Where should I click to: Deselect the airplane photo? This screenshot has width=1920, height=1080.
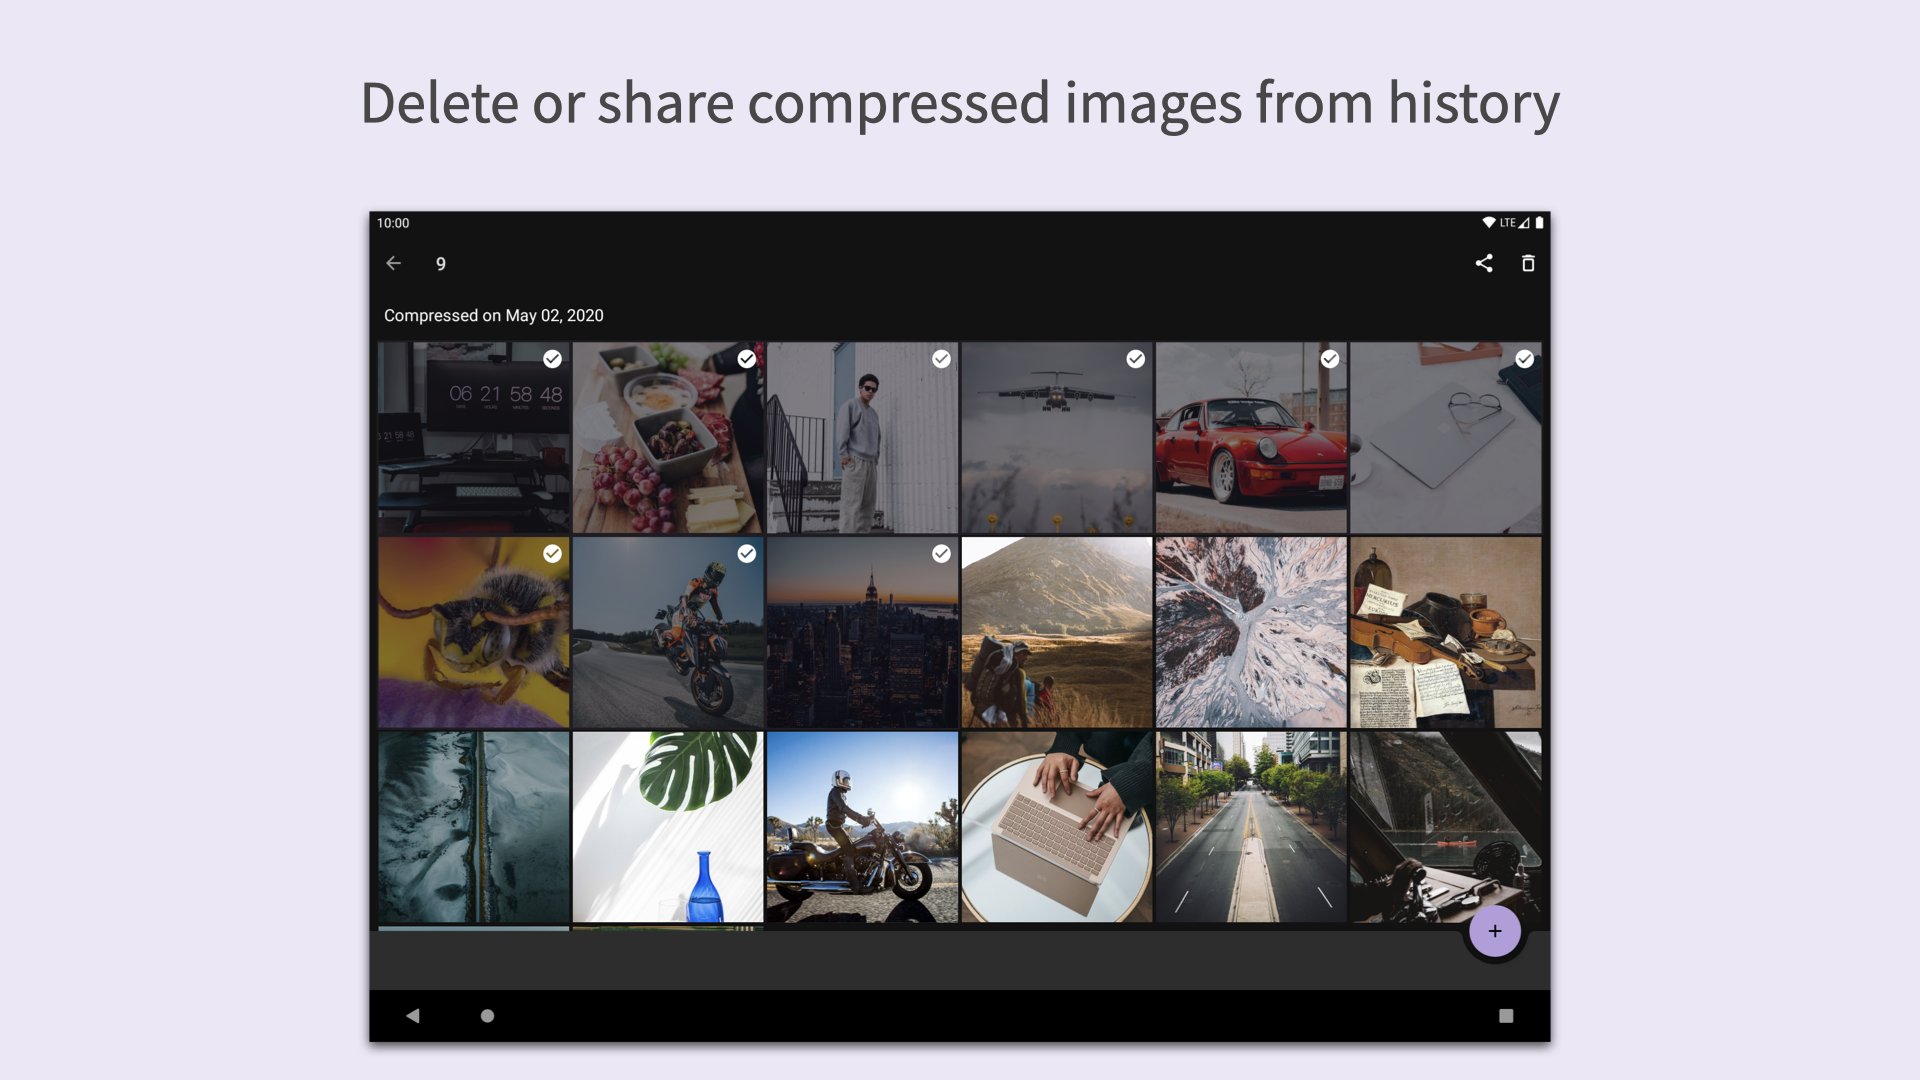(x=1135, y=359)
